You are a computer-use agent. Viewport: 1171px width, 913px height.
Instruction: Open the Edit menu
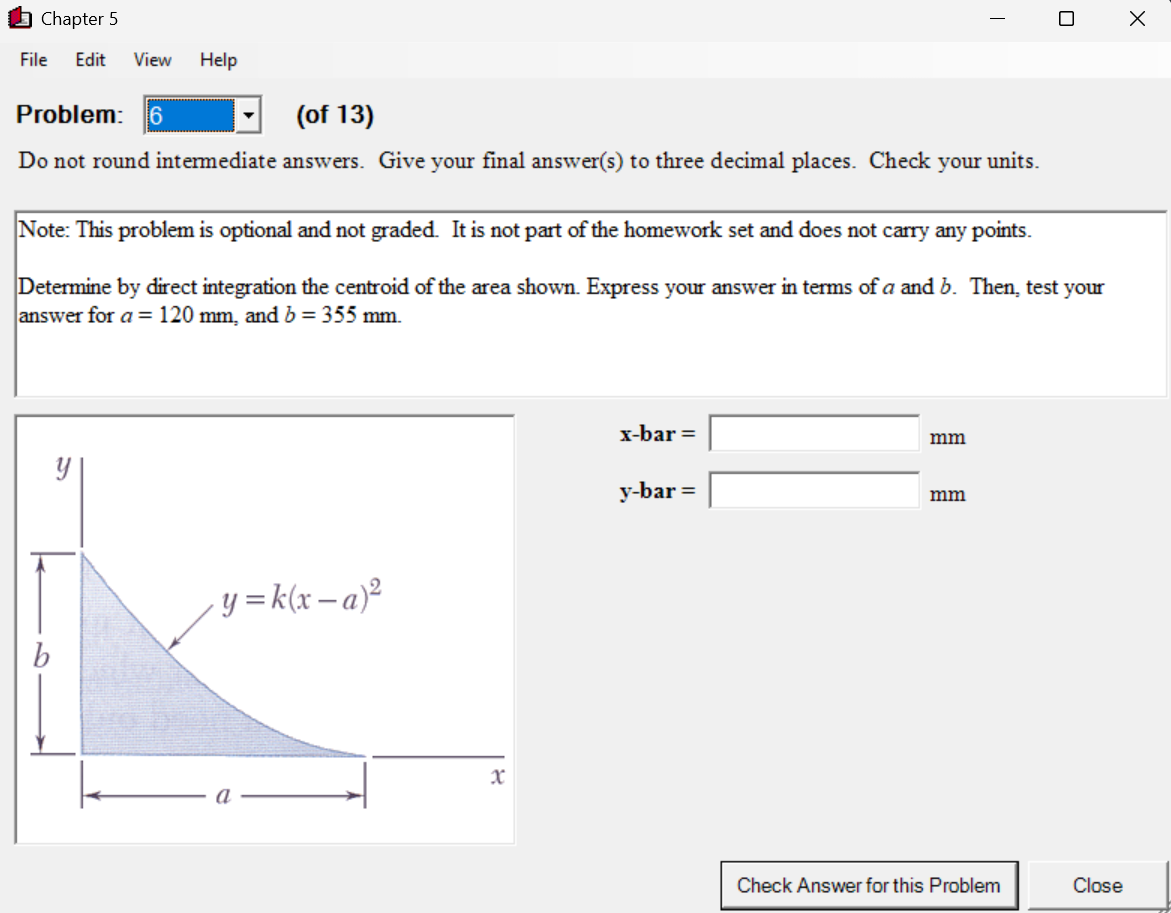[90, 60]
